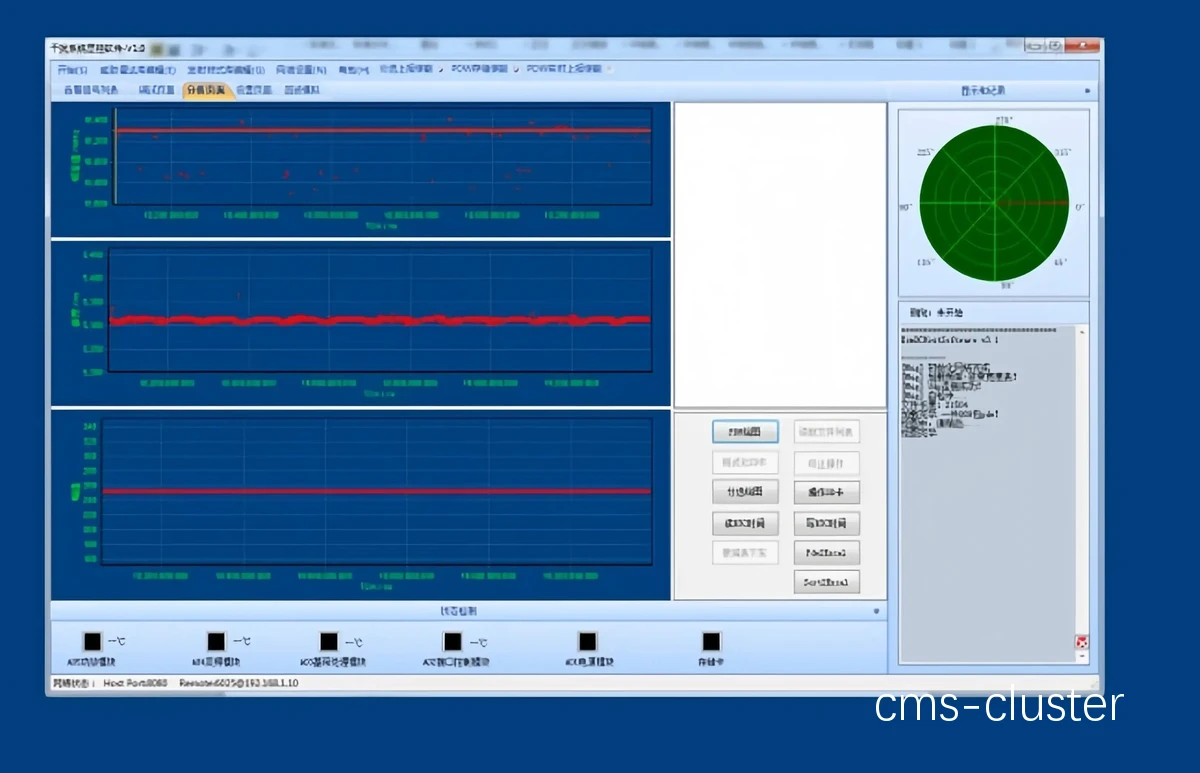Click the 读RTC时间 button
The image size is (1200, 773).
click(745, 523)
